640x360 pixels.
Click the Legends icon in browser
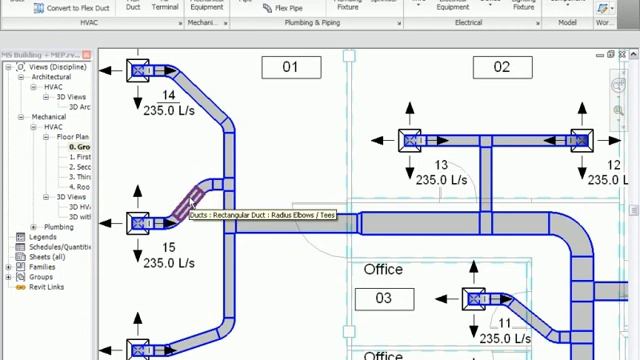click(20, 237)
